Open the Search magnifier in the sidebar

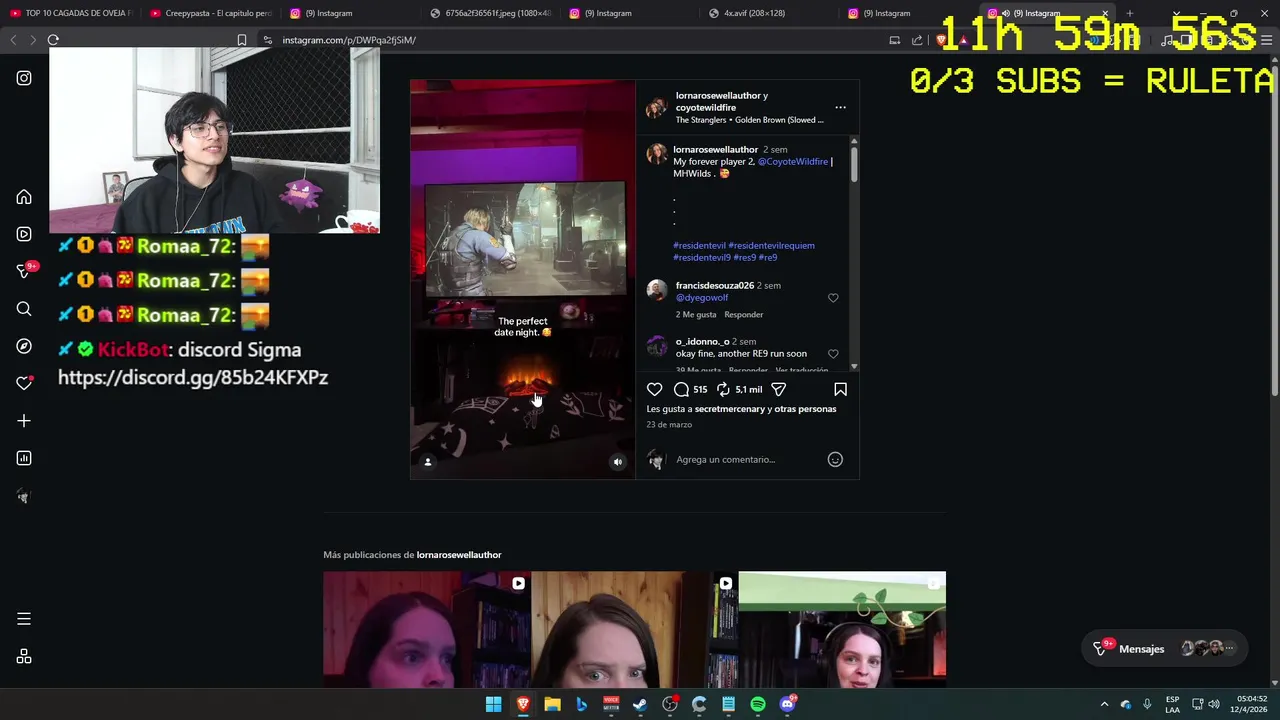point(24,309)
